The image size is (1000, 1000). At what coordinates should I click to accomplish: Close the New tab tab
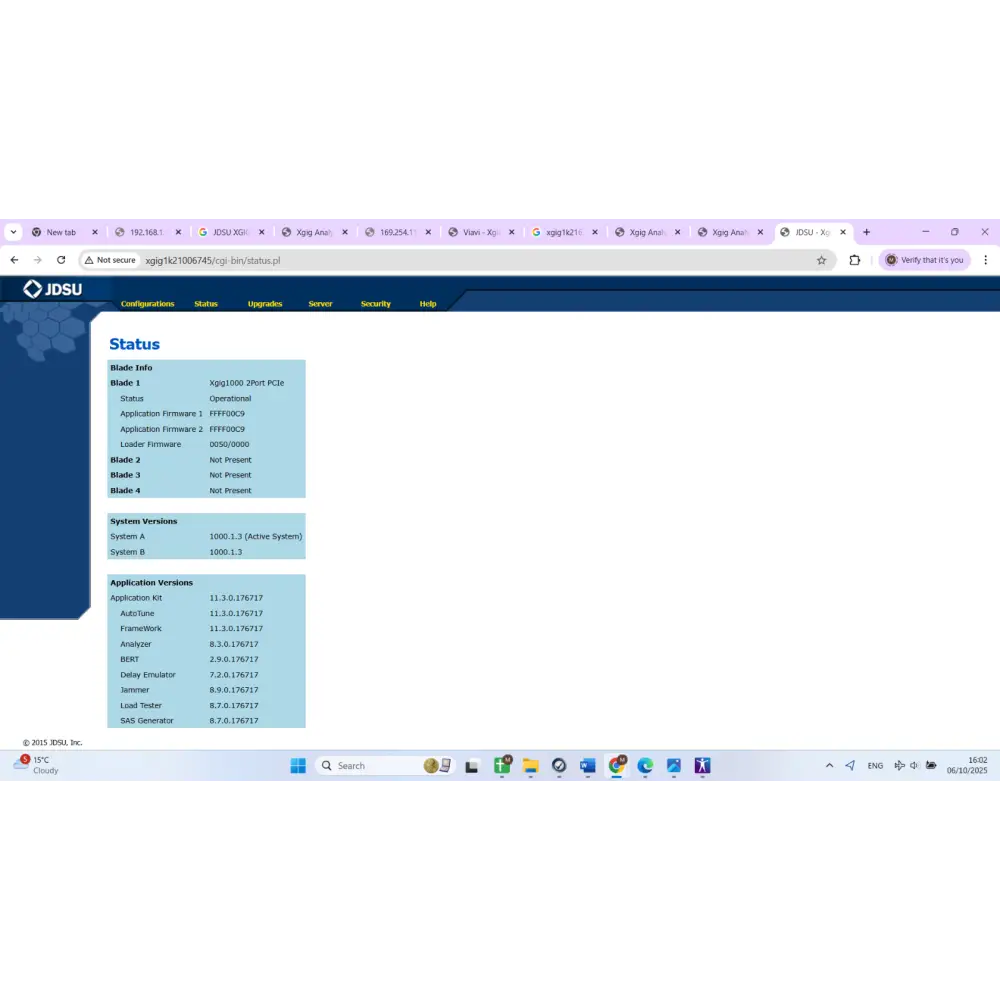(95, 232)
